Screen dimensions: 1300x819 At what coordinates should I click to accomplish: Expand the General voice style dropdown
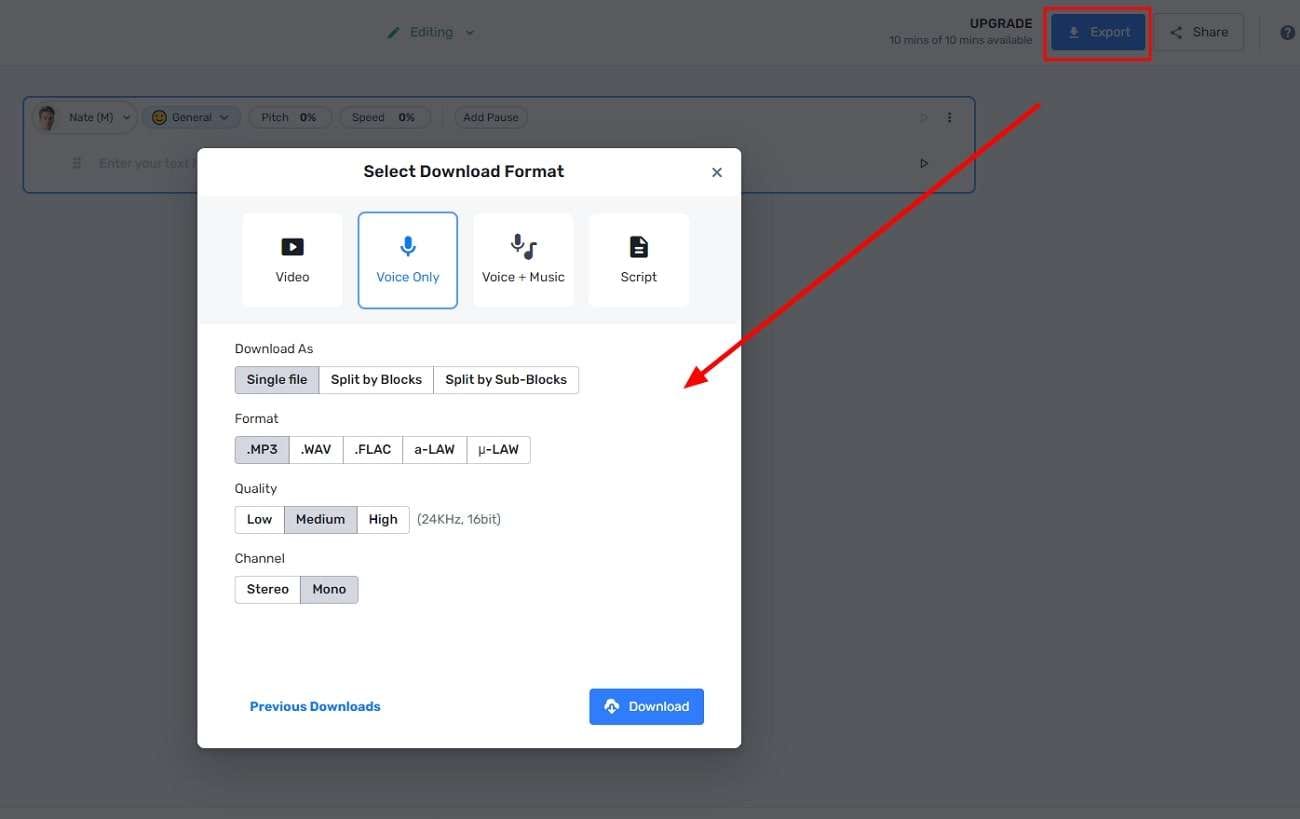click(x=191, y=117)
